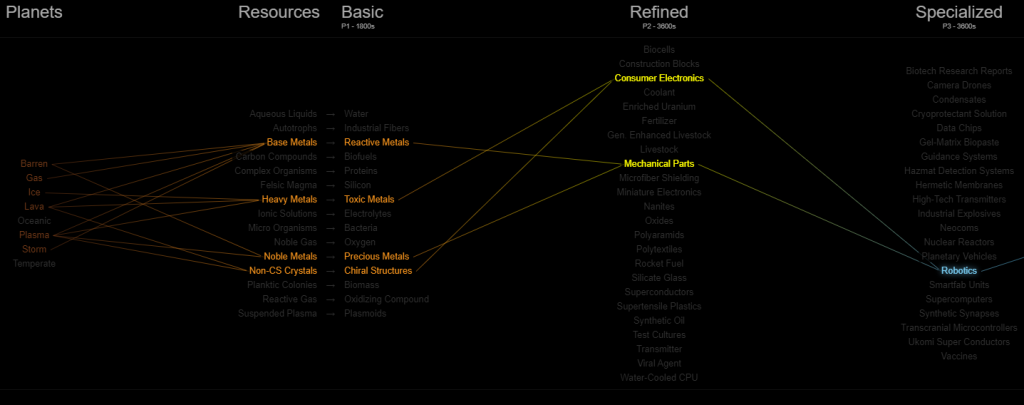Choose the Plasma planet
Viewport: 1024px width, 405px height.
pyautogui.click(x=34, y=235)
